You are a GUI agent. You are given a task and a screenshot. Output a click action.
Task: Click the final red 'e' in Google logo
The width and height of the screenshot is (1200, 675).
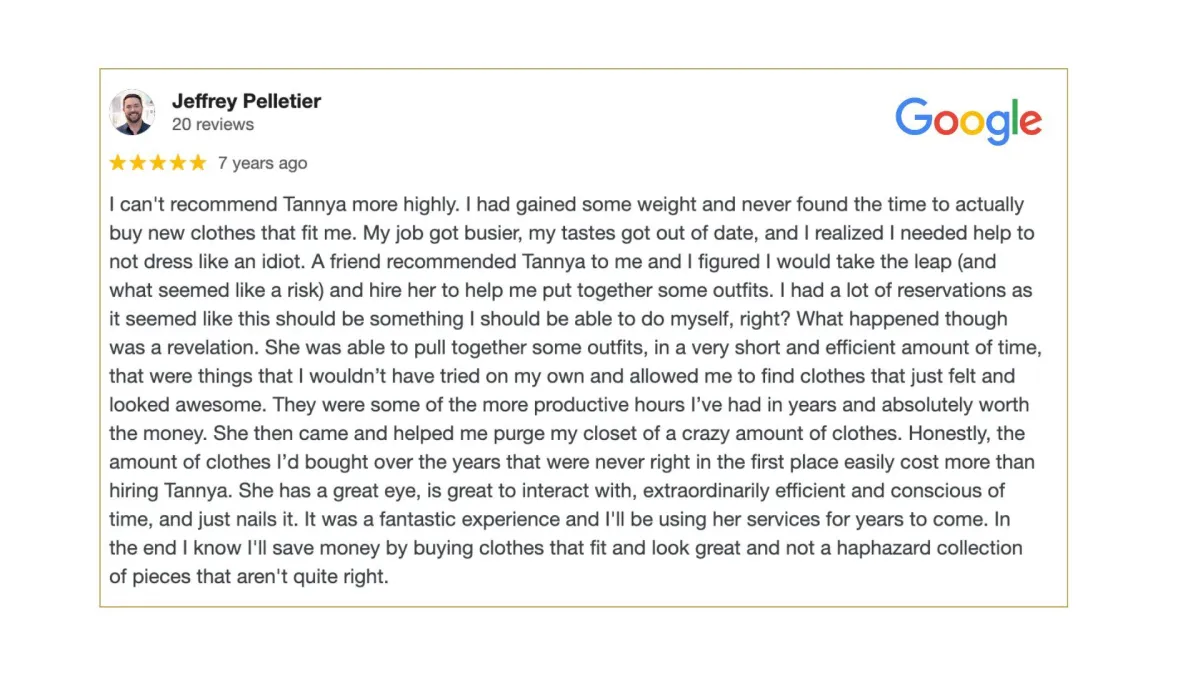point(1031,123)
